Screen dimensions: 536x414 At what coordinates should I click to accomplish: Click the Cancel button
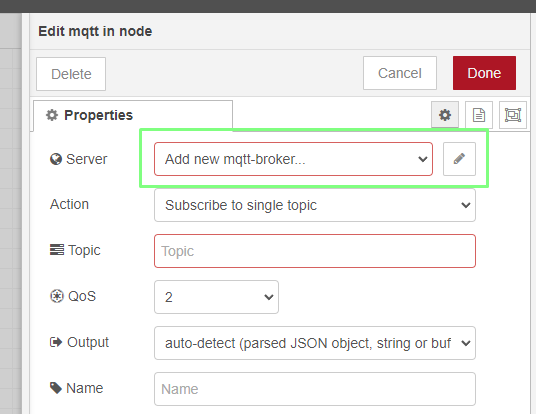(x=400, y=73)
